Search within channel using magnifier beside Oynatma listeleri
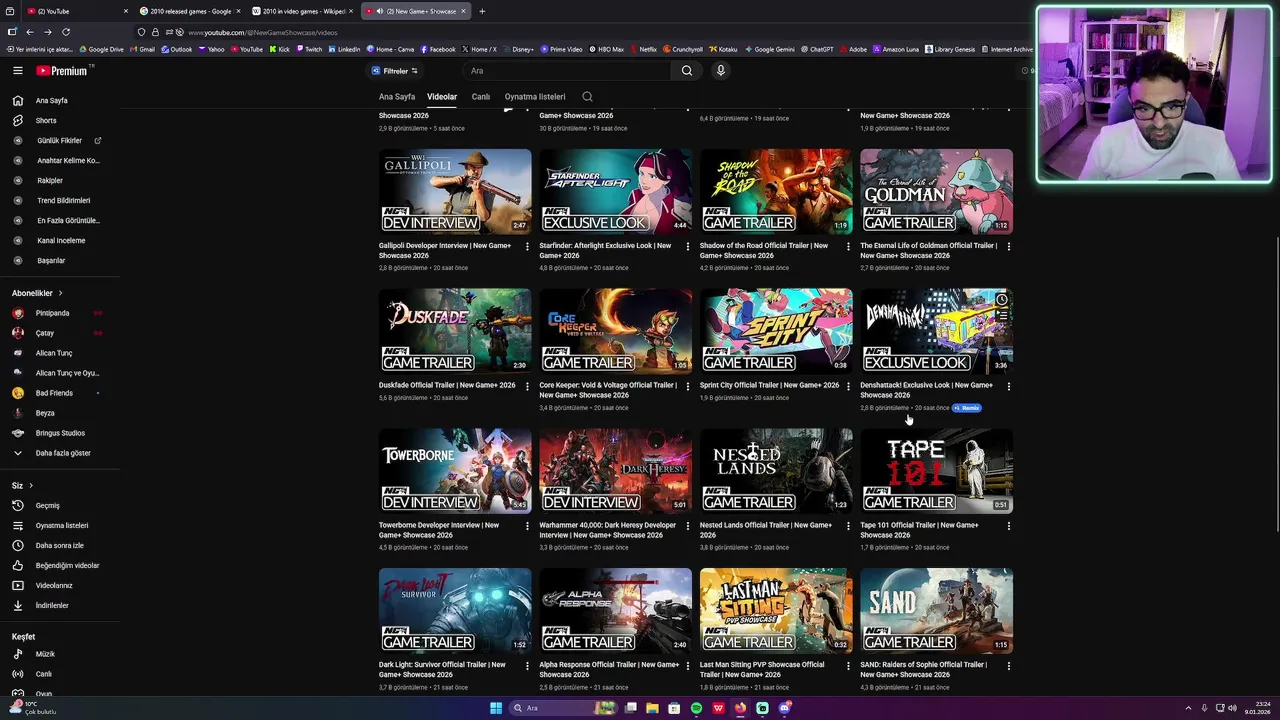Viewport: 1280px width, 720px height. [x=587, y=97]
